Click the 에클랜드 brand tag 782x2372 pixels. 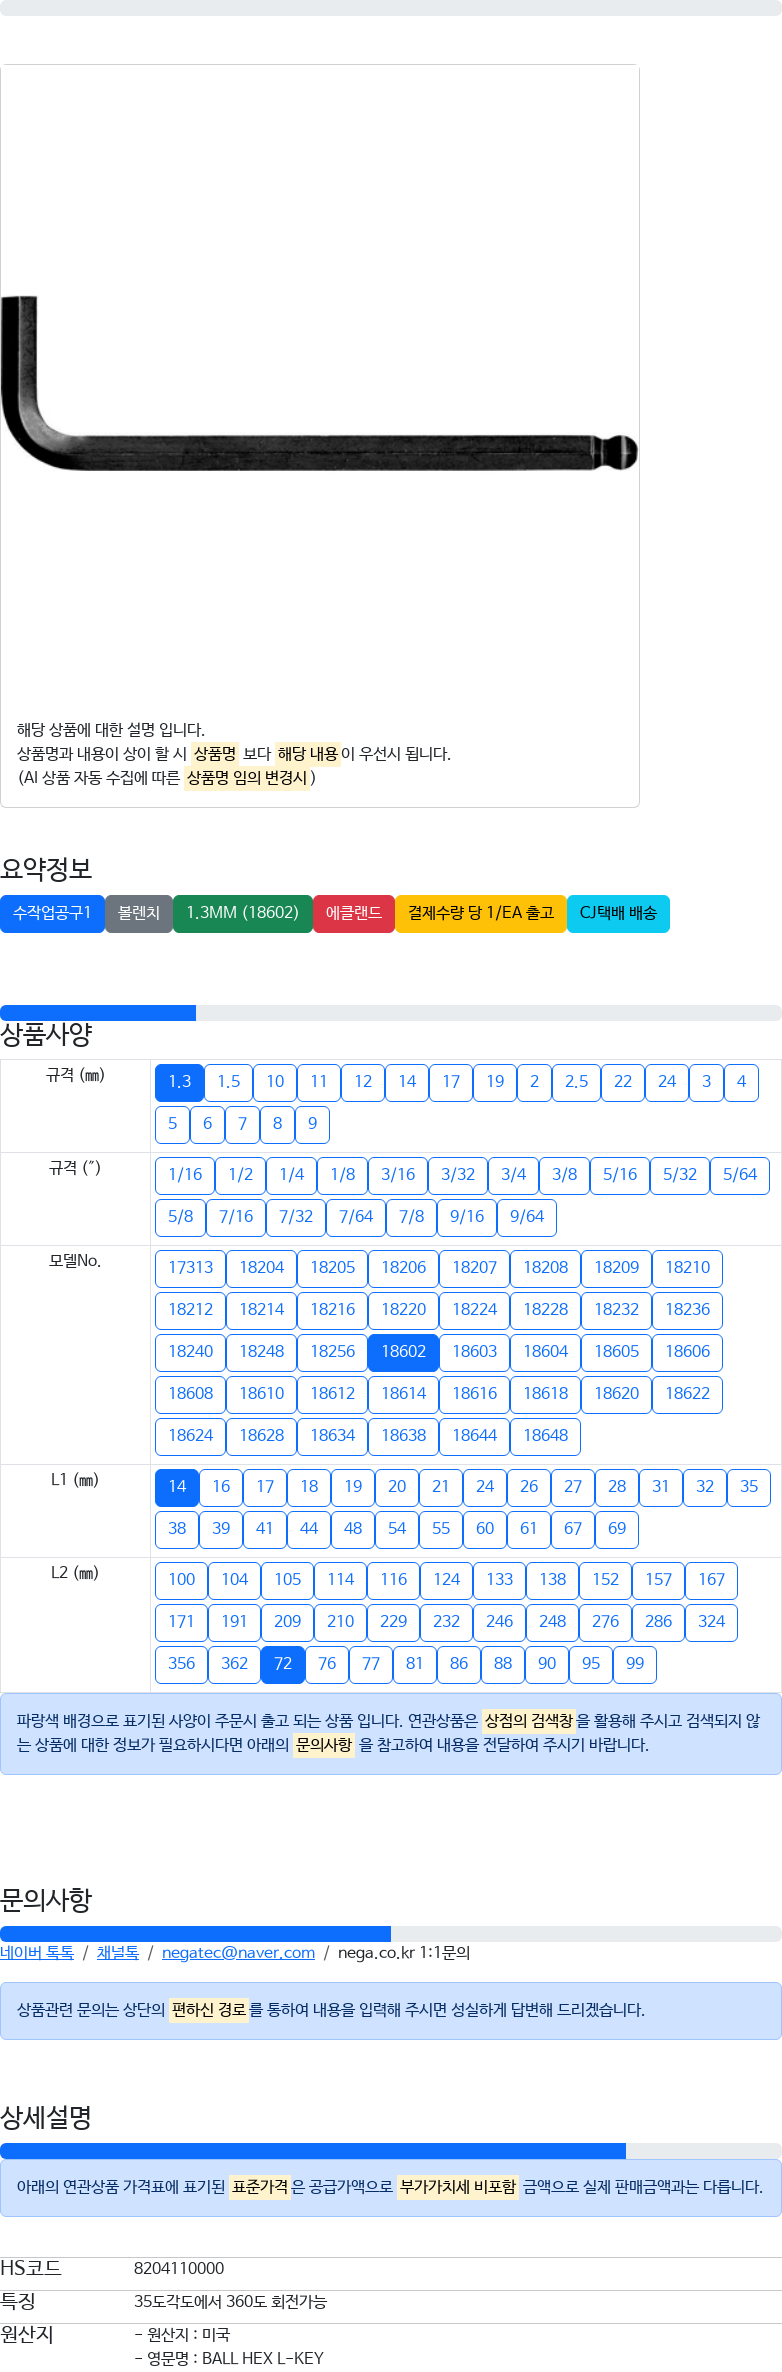(x=354, y=914)
